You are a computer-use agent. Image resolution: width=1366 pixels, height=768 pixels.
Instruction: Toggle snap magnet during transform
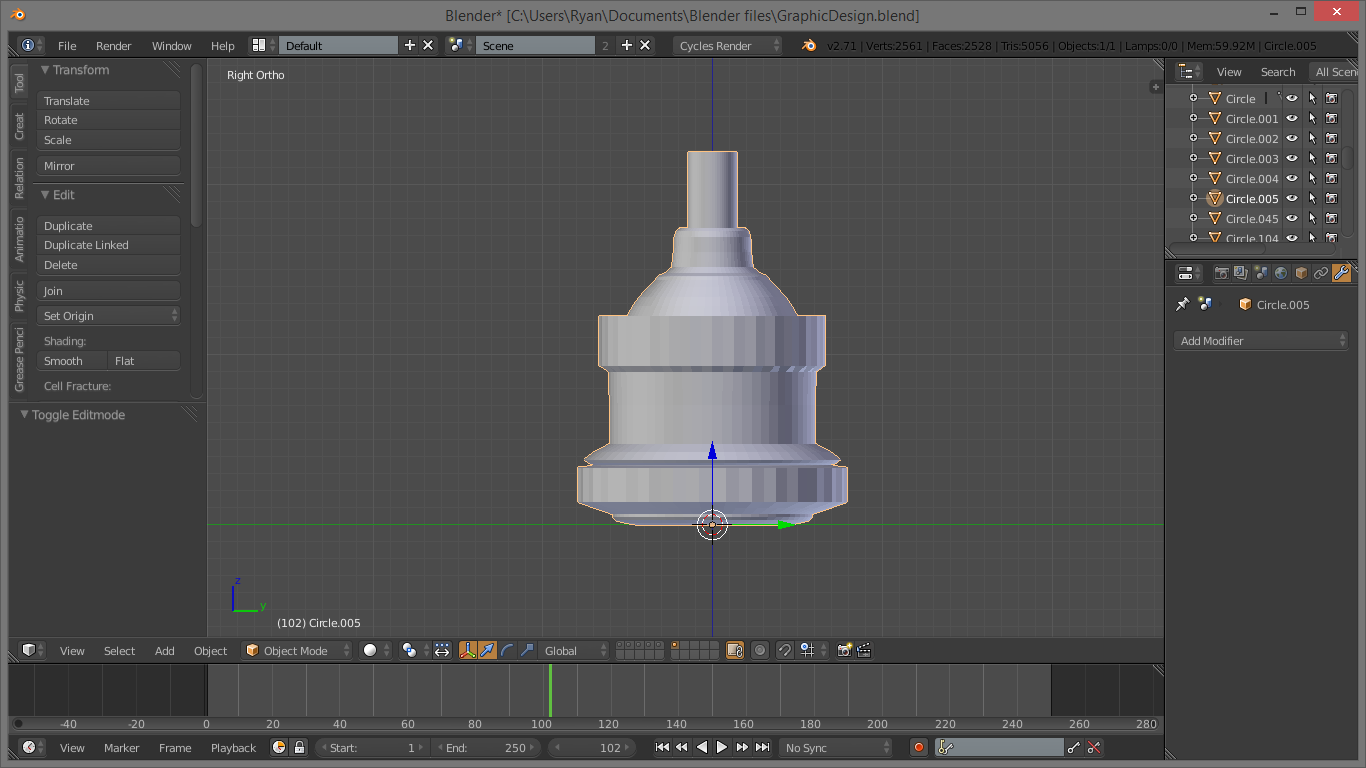785,650
